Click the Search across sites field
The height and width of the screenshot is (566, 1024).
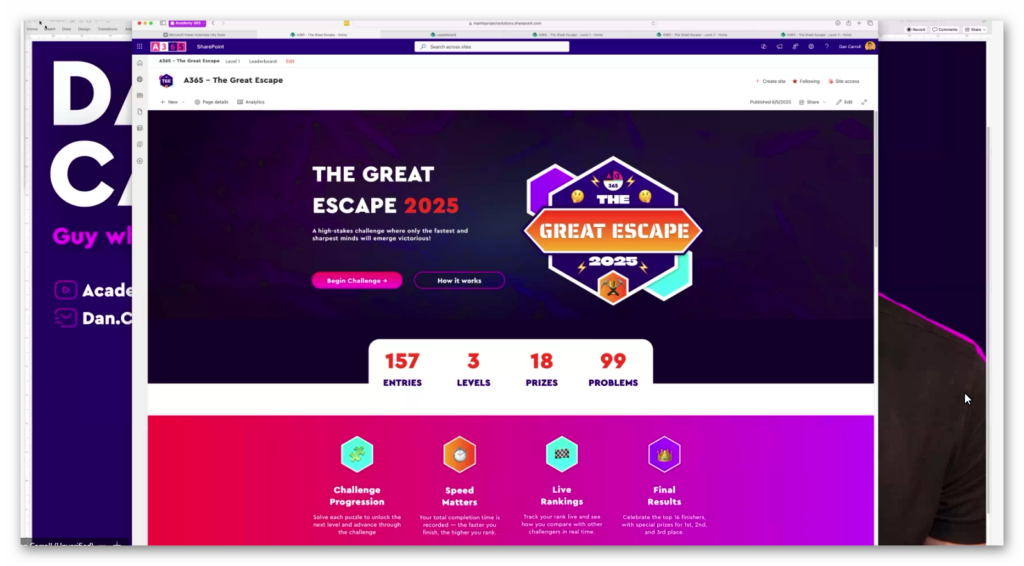click(492, 46)
